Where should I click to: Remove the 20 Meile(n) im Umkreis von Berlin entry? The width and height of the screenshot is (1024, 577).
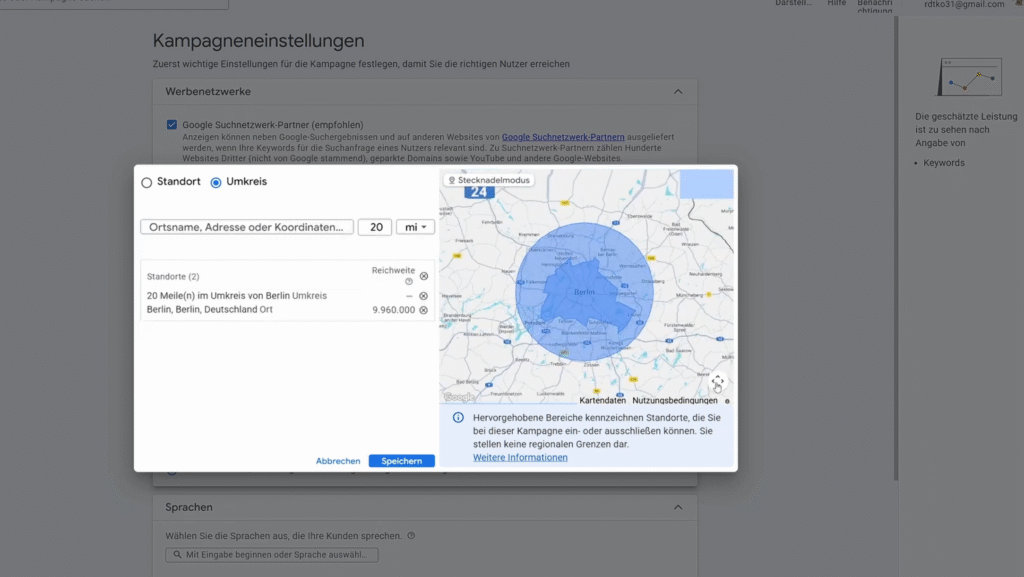[x=423, y=296]
